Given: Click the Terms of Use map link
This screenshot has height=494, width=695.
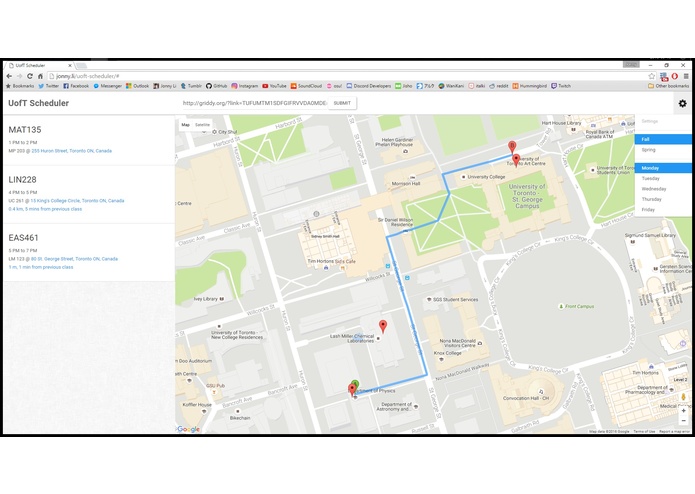Looking at the screenshot, I should [644, 432].
